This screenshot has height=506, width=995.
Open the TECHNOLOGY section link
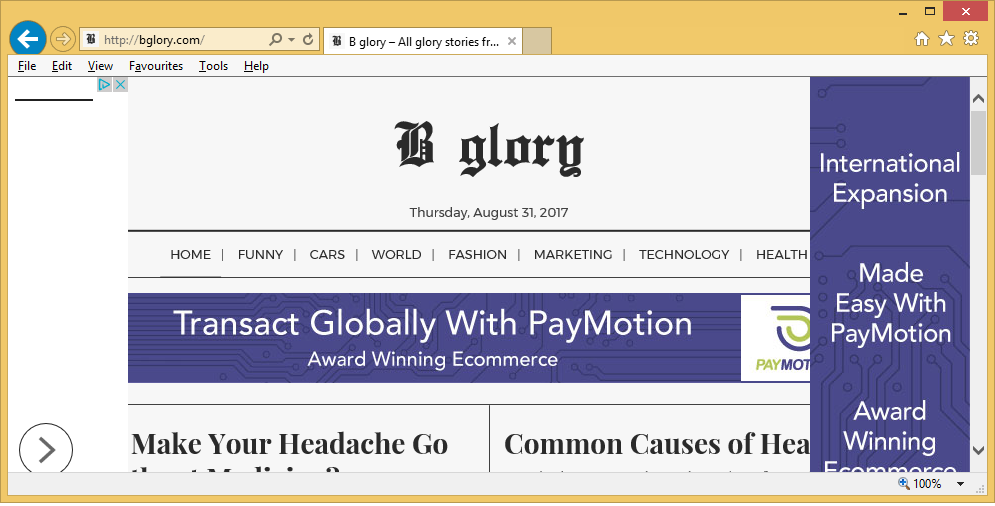pyautogui.click(x=684, y=255)
